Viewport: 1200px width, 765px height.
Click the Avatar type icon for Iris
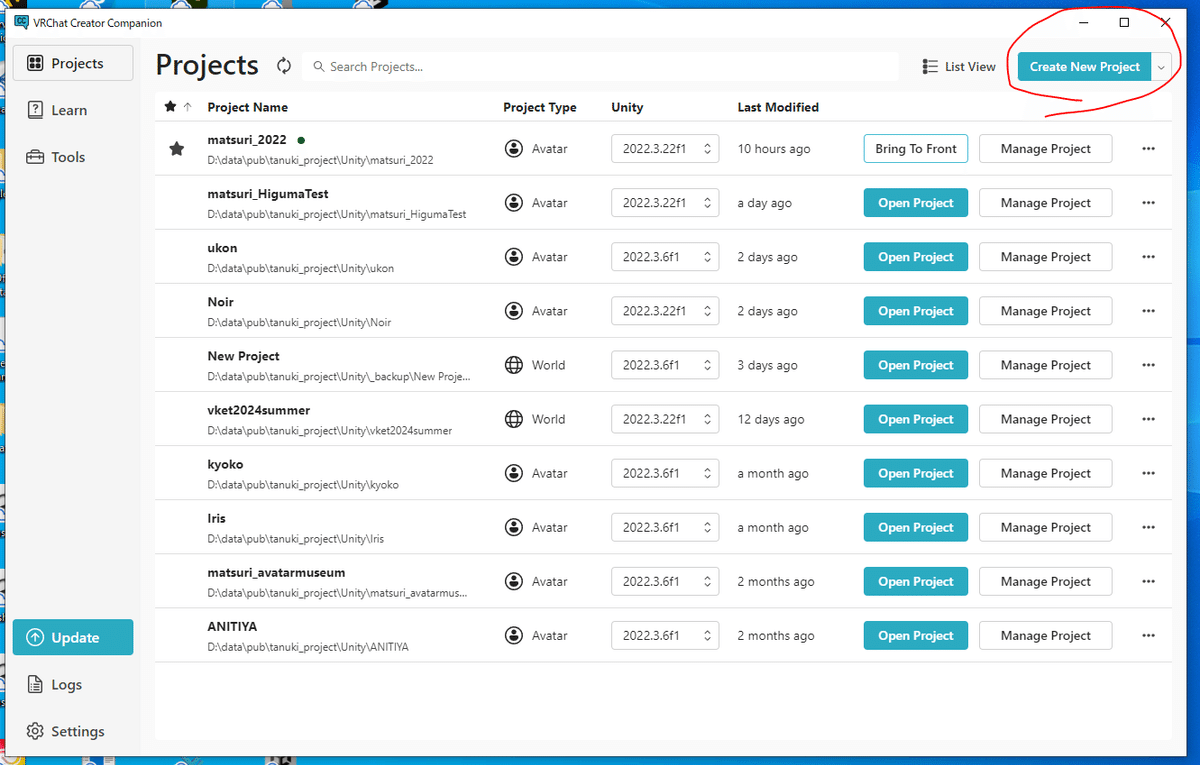pos(514,527)
